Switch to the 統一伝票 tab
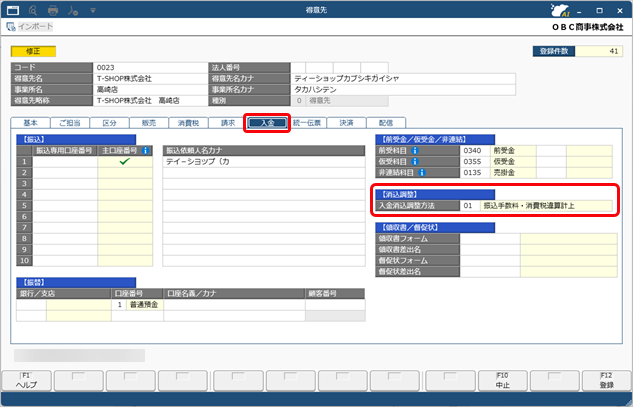This screenshot has height=407, width=633. (x=307, y=123)
